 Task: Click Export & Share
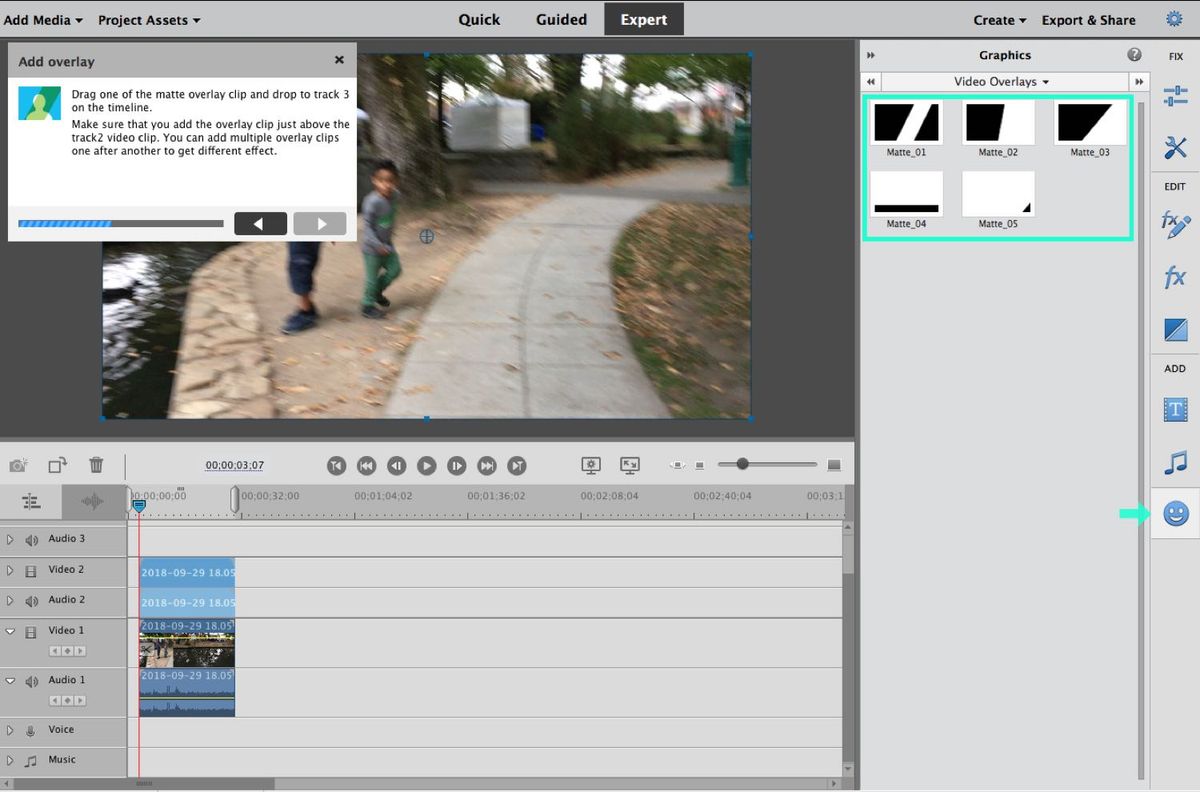point(1088,19)
